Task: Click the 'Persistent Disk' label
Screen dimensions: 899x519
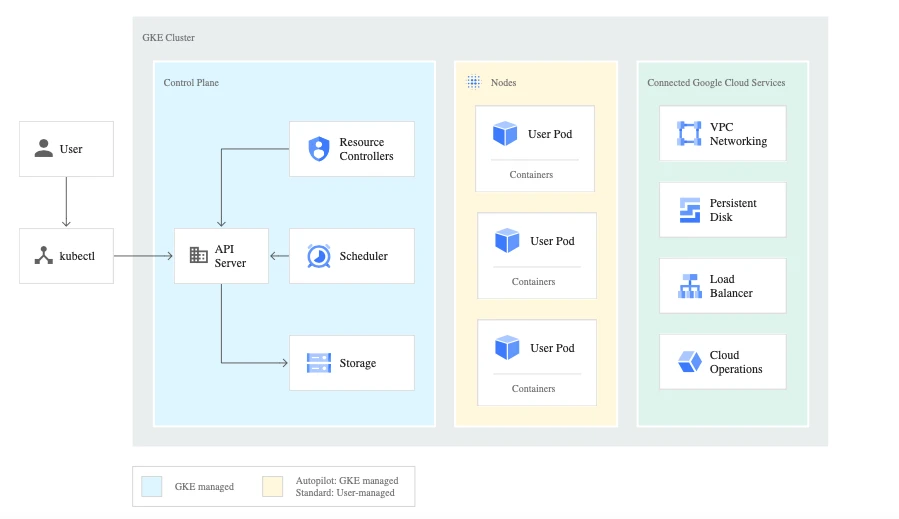Action: [x=733, y=210]
